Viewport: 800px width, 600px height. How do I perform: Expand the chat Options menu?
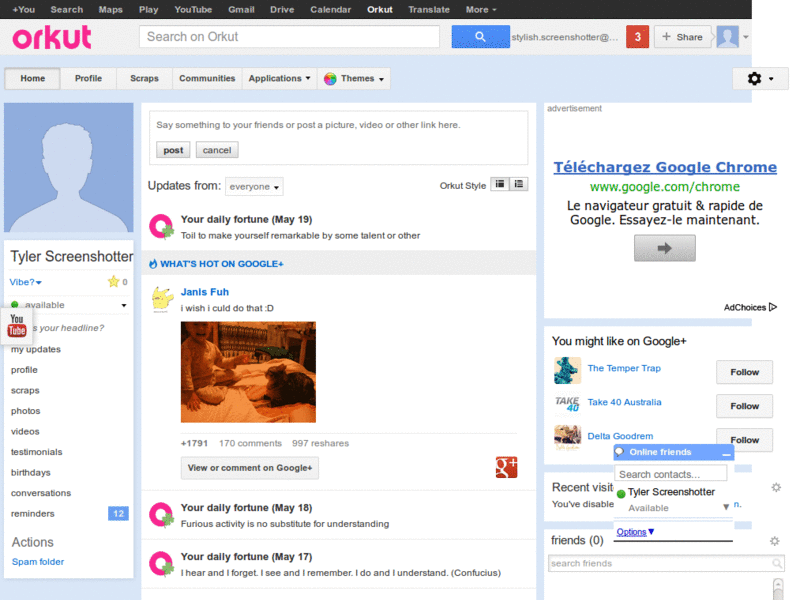[635, 532]
